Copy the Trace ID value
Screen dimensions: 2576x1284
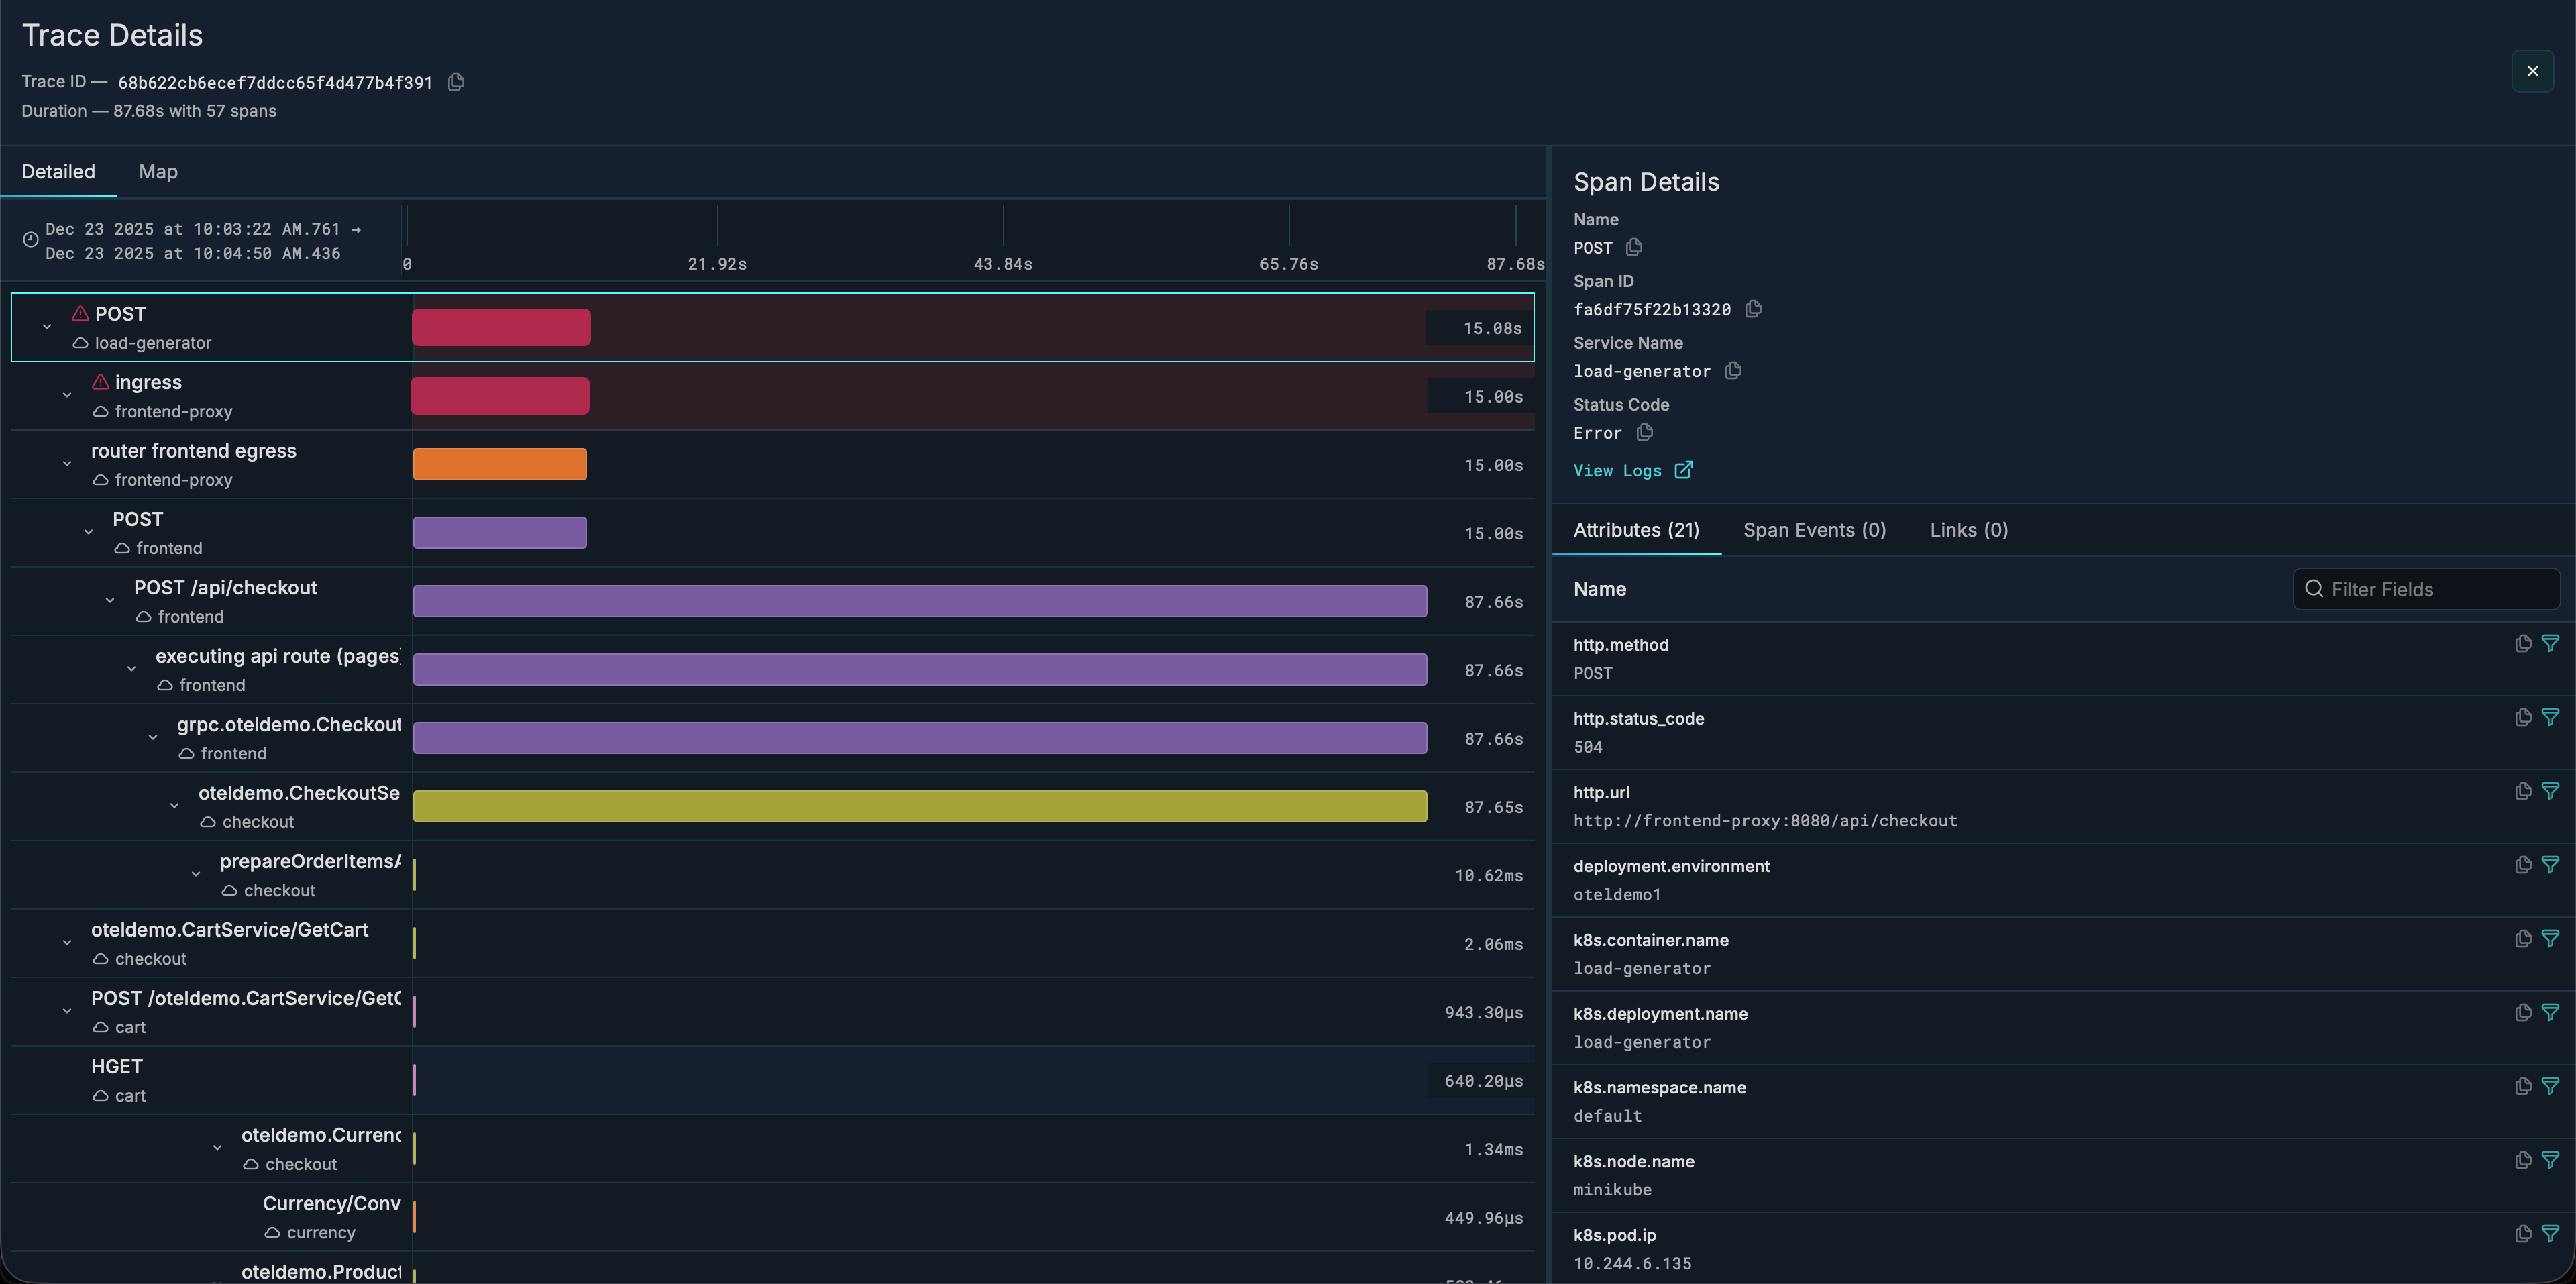coord(456,82)
